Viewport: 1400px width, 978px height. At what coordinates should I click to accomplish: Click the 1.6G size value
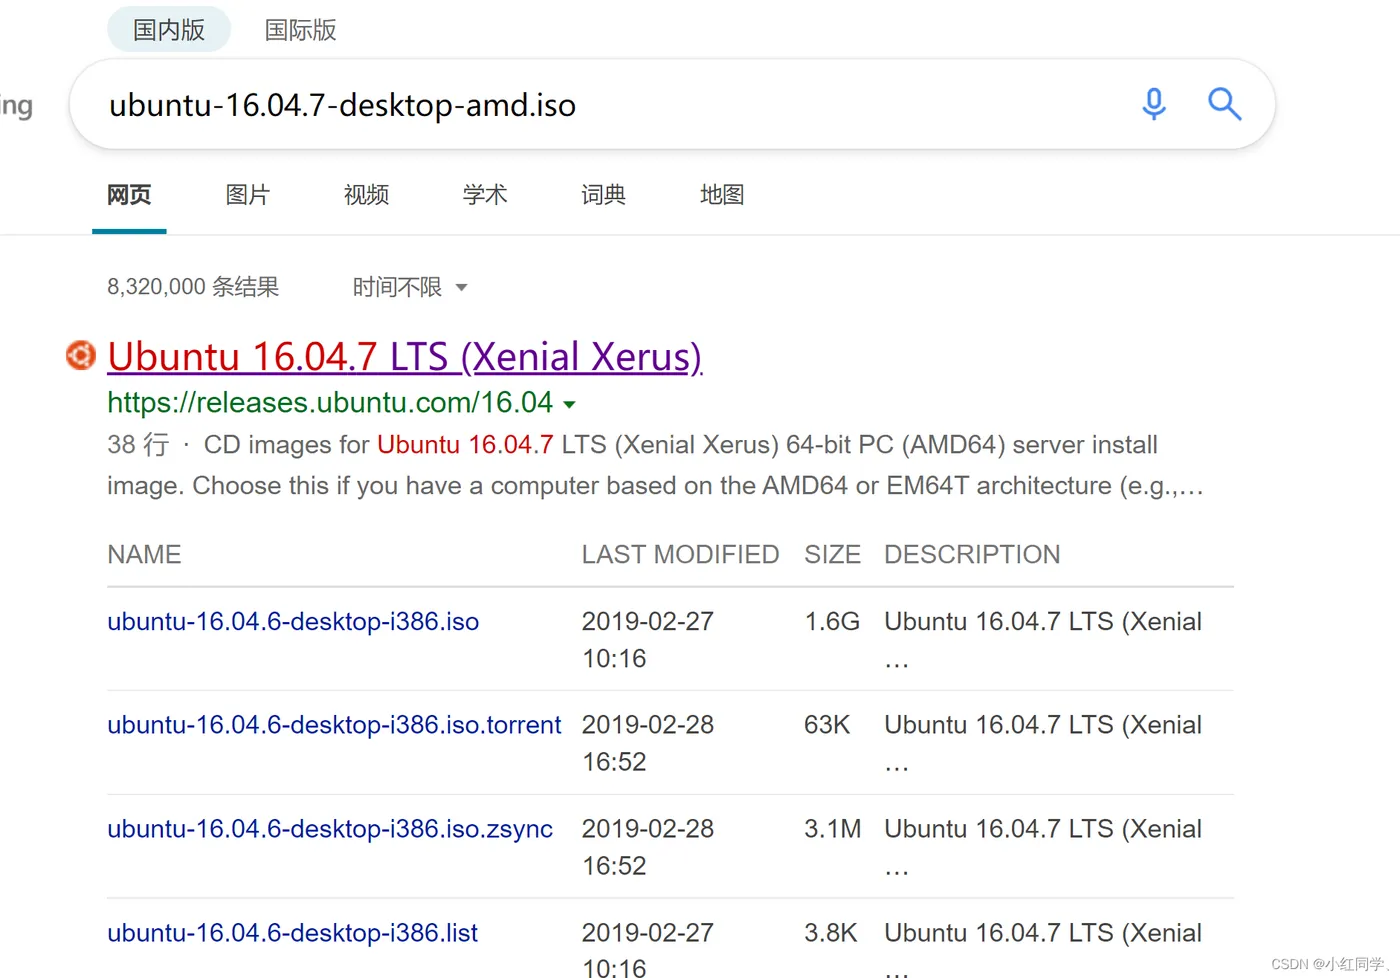[832, 621]
